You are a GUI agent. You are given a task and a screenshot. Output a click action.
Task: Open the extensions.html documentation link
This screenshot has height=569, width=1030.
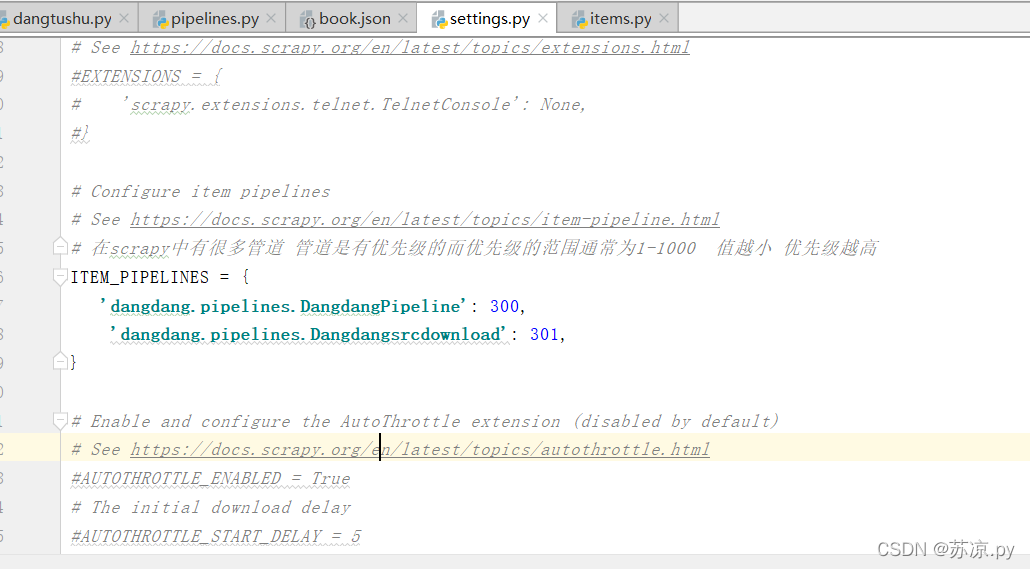click(410, 47)
